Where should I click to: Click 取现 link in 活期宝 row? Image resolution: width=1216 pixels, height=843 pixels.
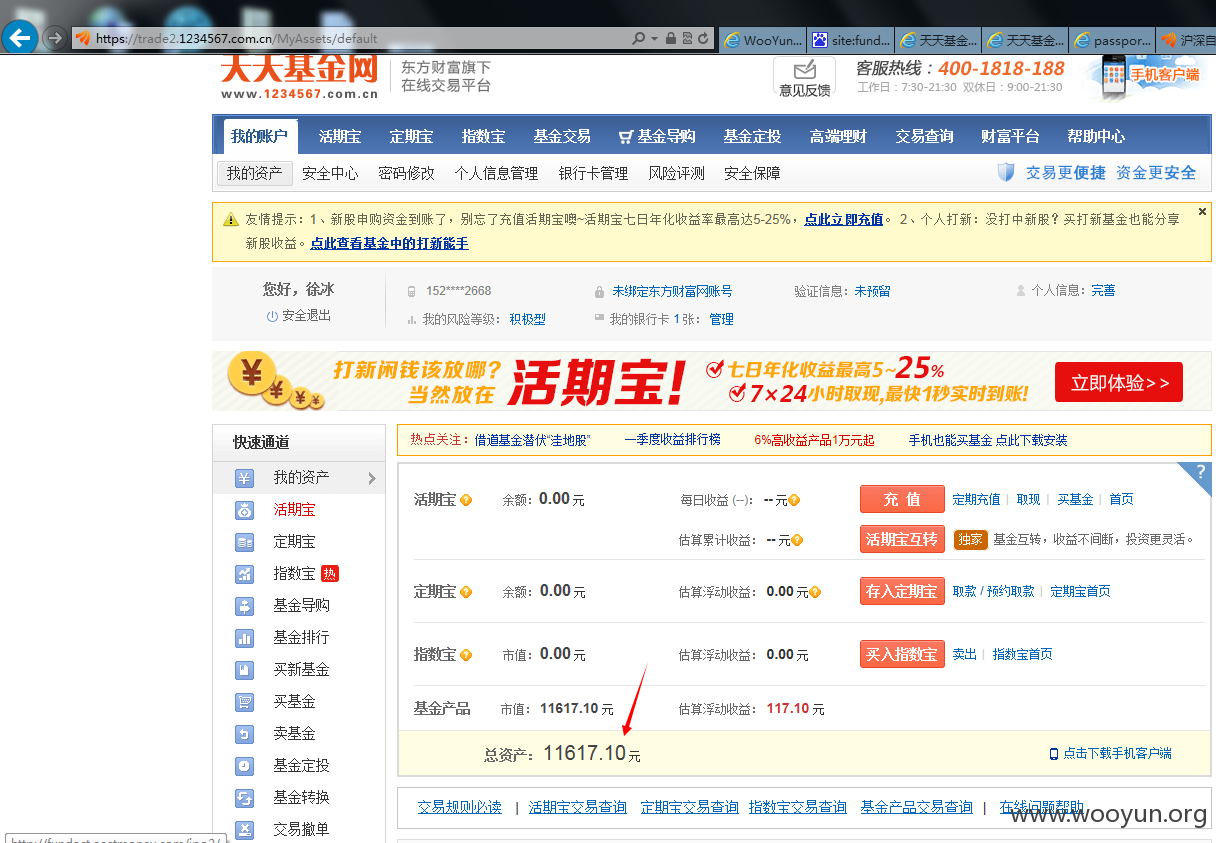[1028, 499]
